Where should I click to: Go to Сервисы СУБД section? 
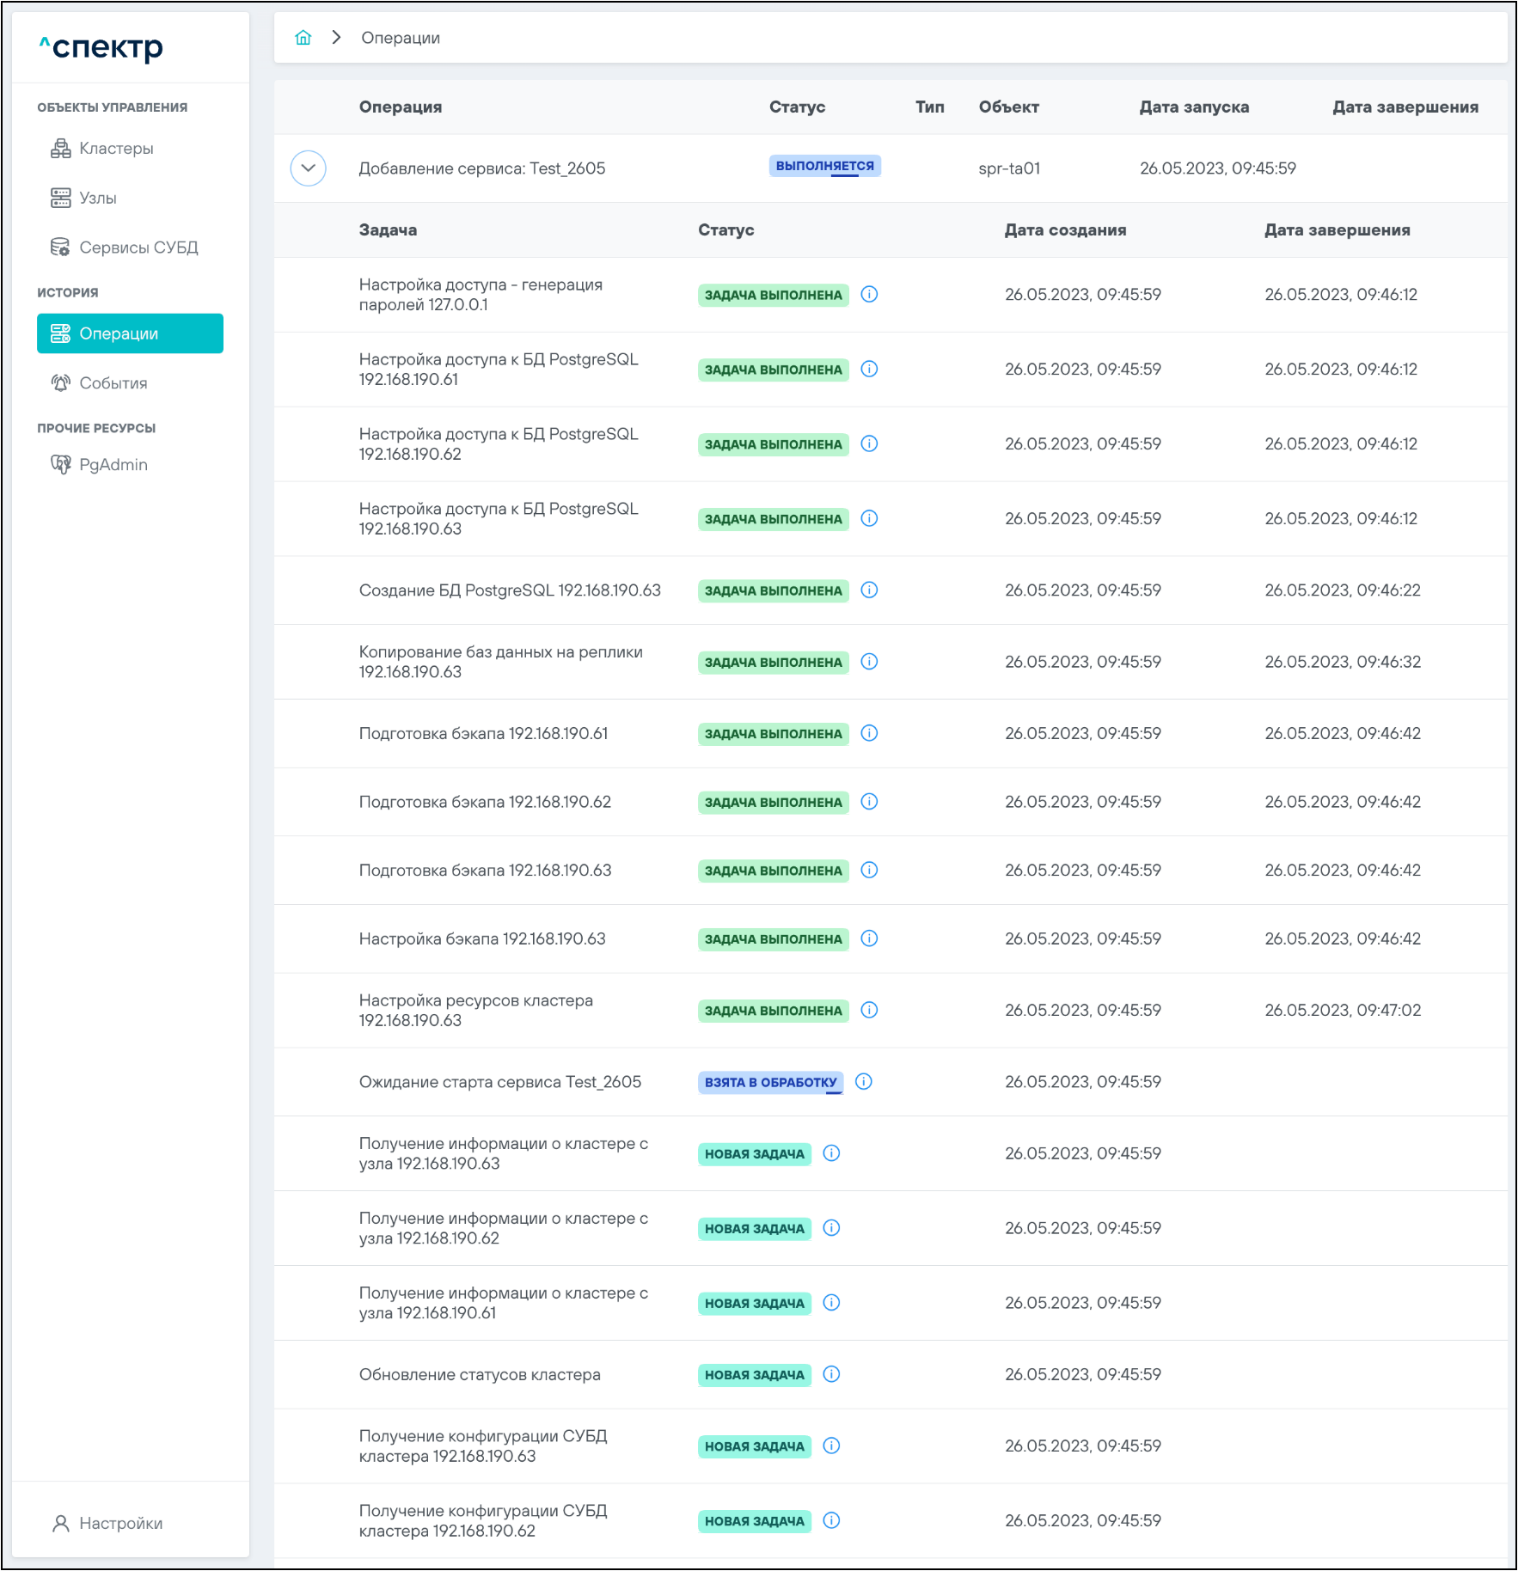click(138, 247)
